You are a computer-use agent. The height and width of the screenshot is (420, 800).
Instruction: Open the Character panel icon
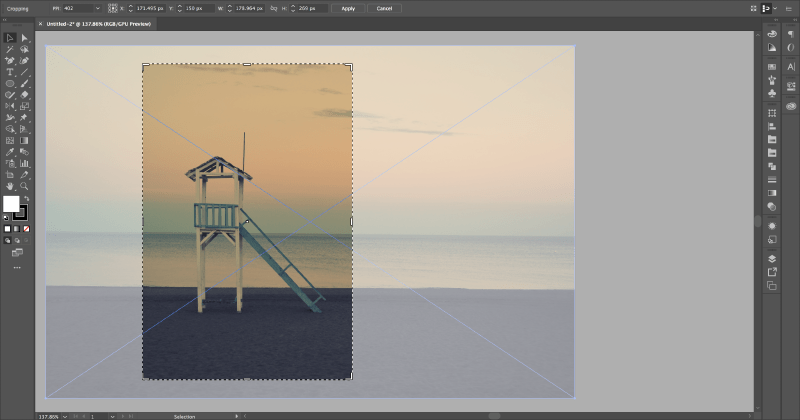tap(791, 66)
